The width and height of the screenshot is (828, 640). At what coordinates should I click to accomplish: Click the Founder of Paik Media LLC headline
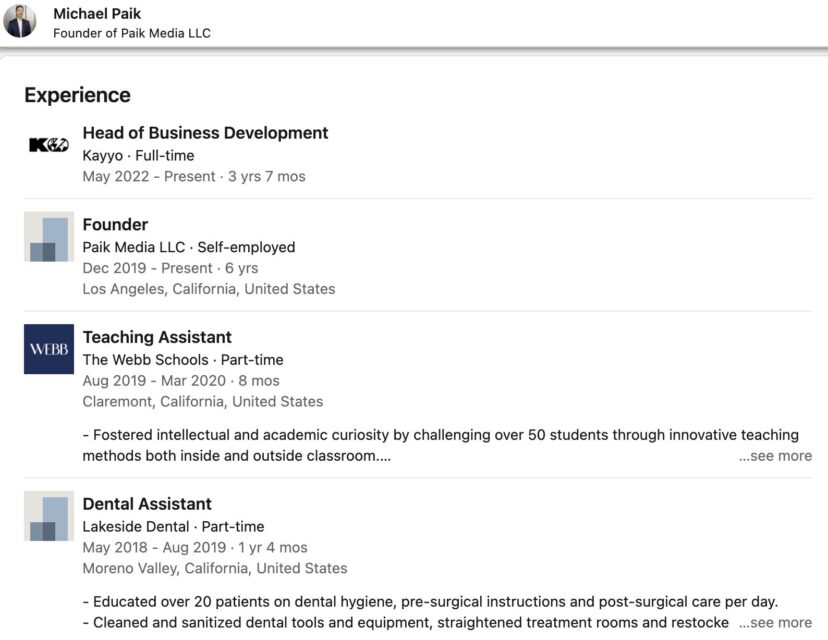[131, 33]
